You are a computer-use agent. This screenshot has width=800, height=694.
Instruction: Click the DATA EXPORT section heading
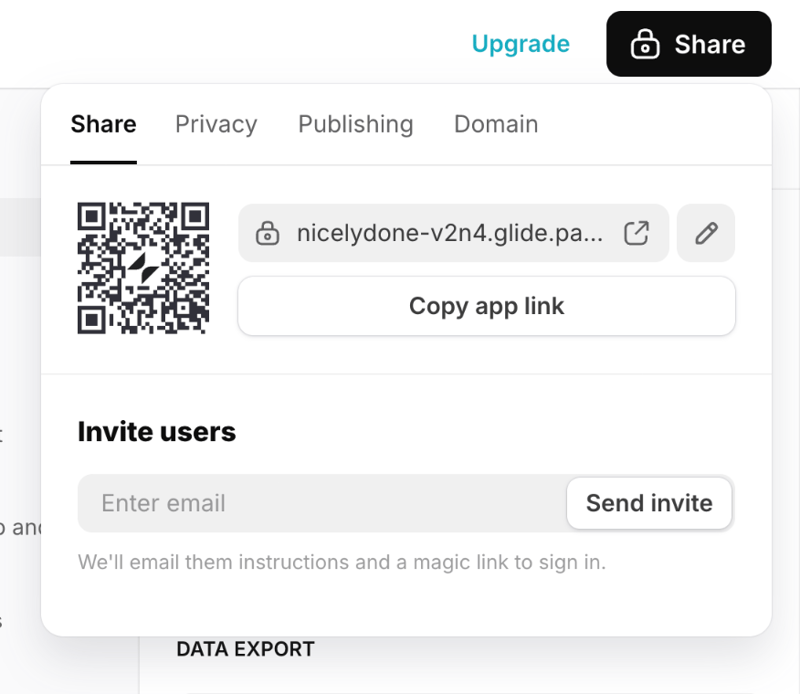point(245,649)
